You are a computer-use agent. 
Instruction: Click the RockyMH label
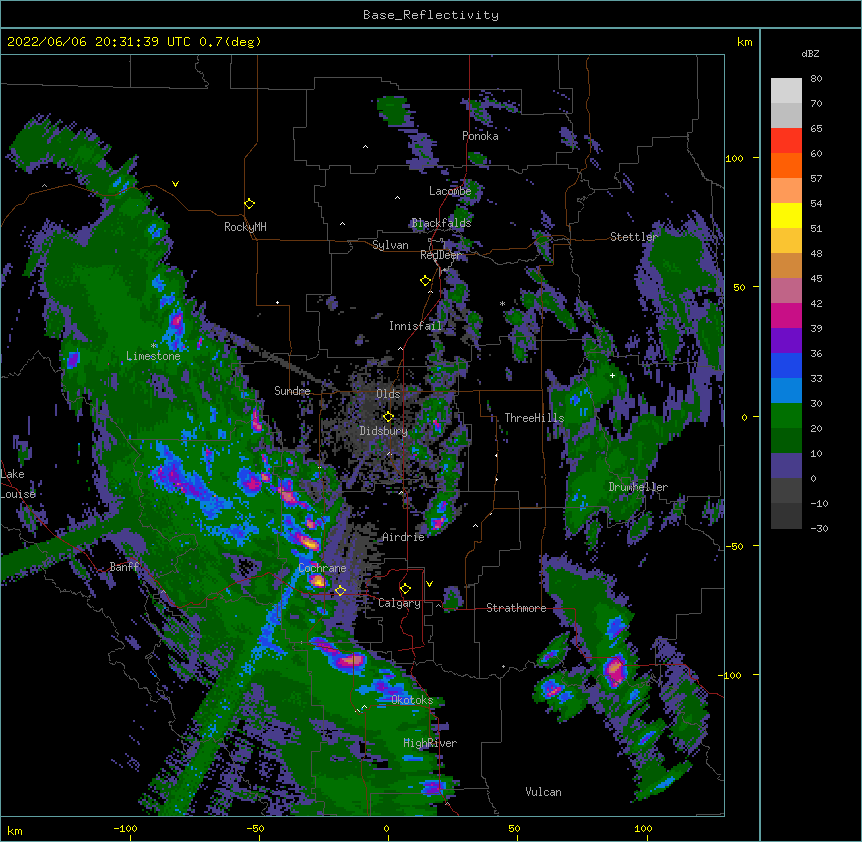[x=245, y=227]
